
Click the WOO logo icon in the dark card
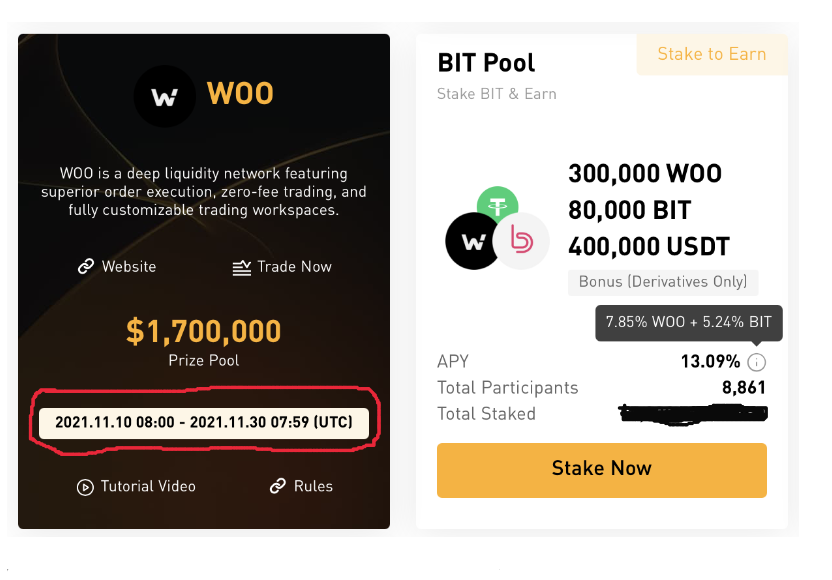click(x=165, y=96)
